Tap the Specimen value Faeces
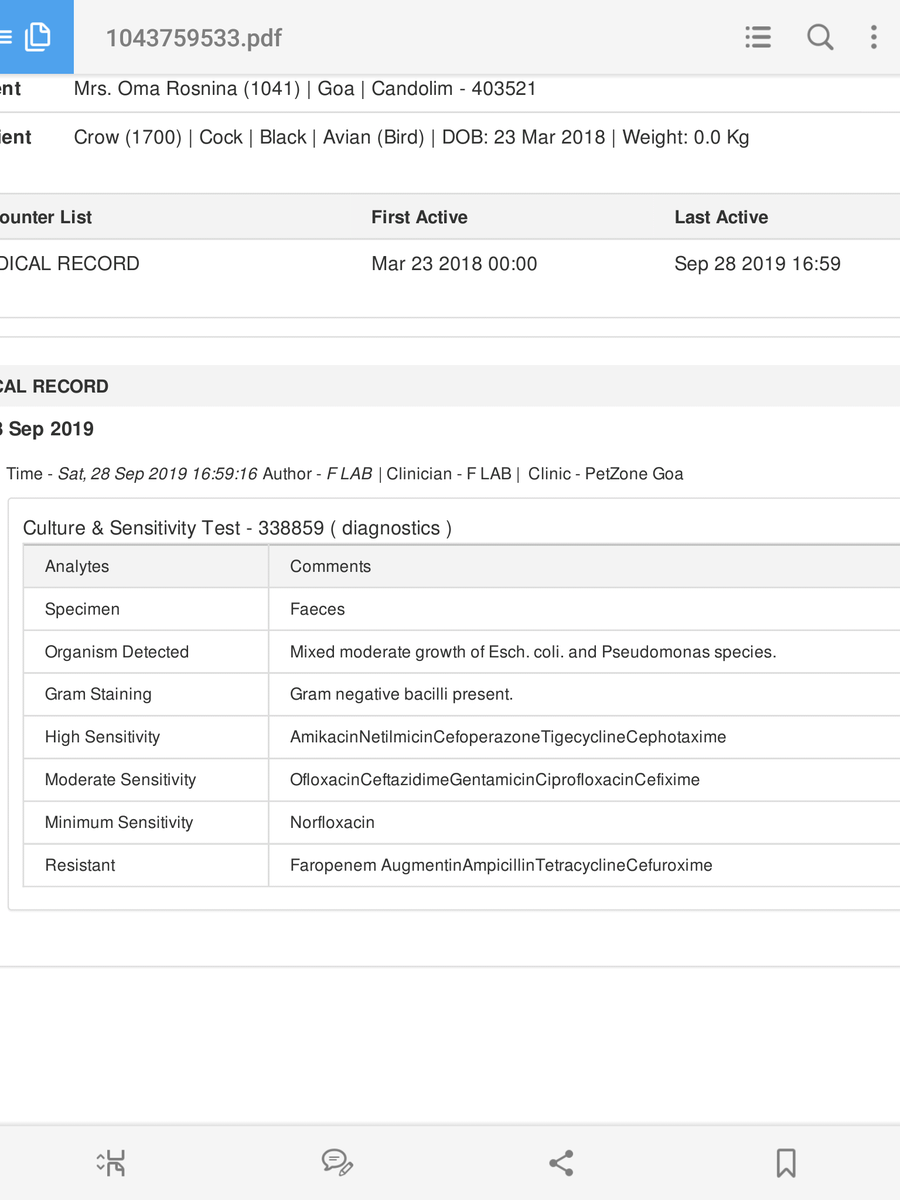The width and height of the screenshot is (900, 1200). pos(317,609)
